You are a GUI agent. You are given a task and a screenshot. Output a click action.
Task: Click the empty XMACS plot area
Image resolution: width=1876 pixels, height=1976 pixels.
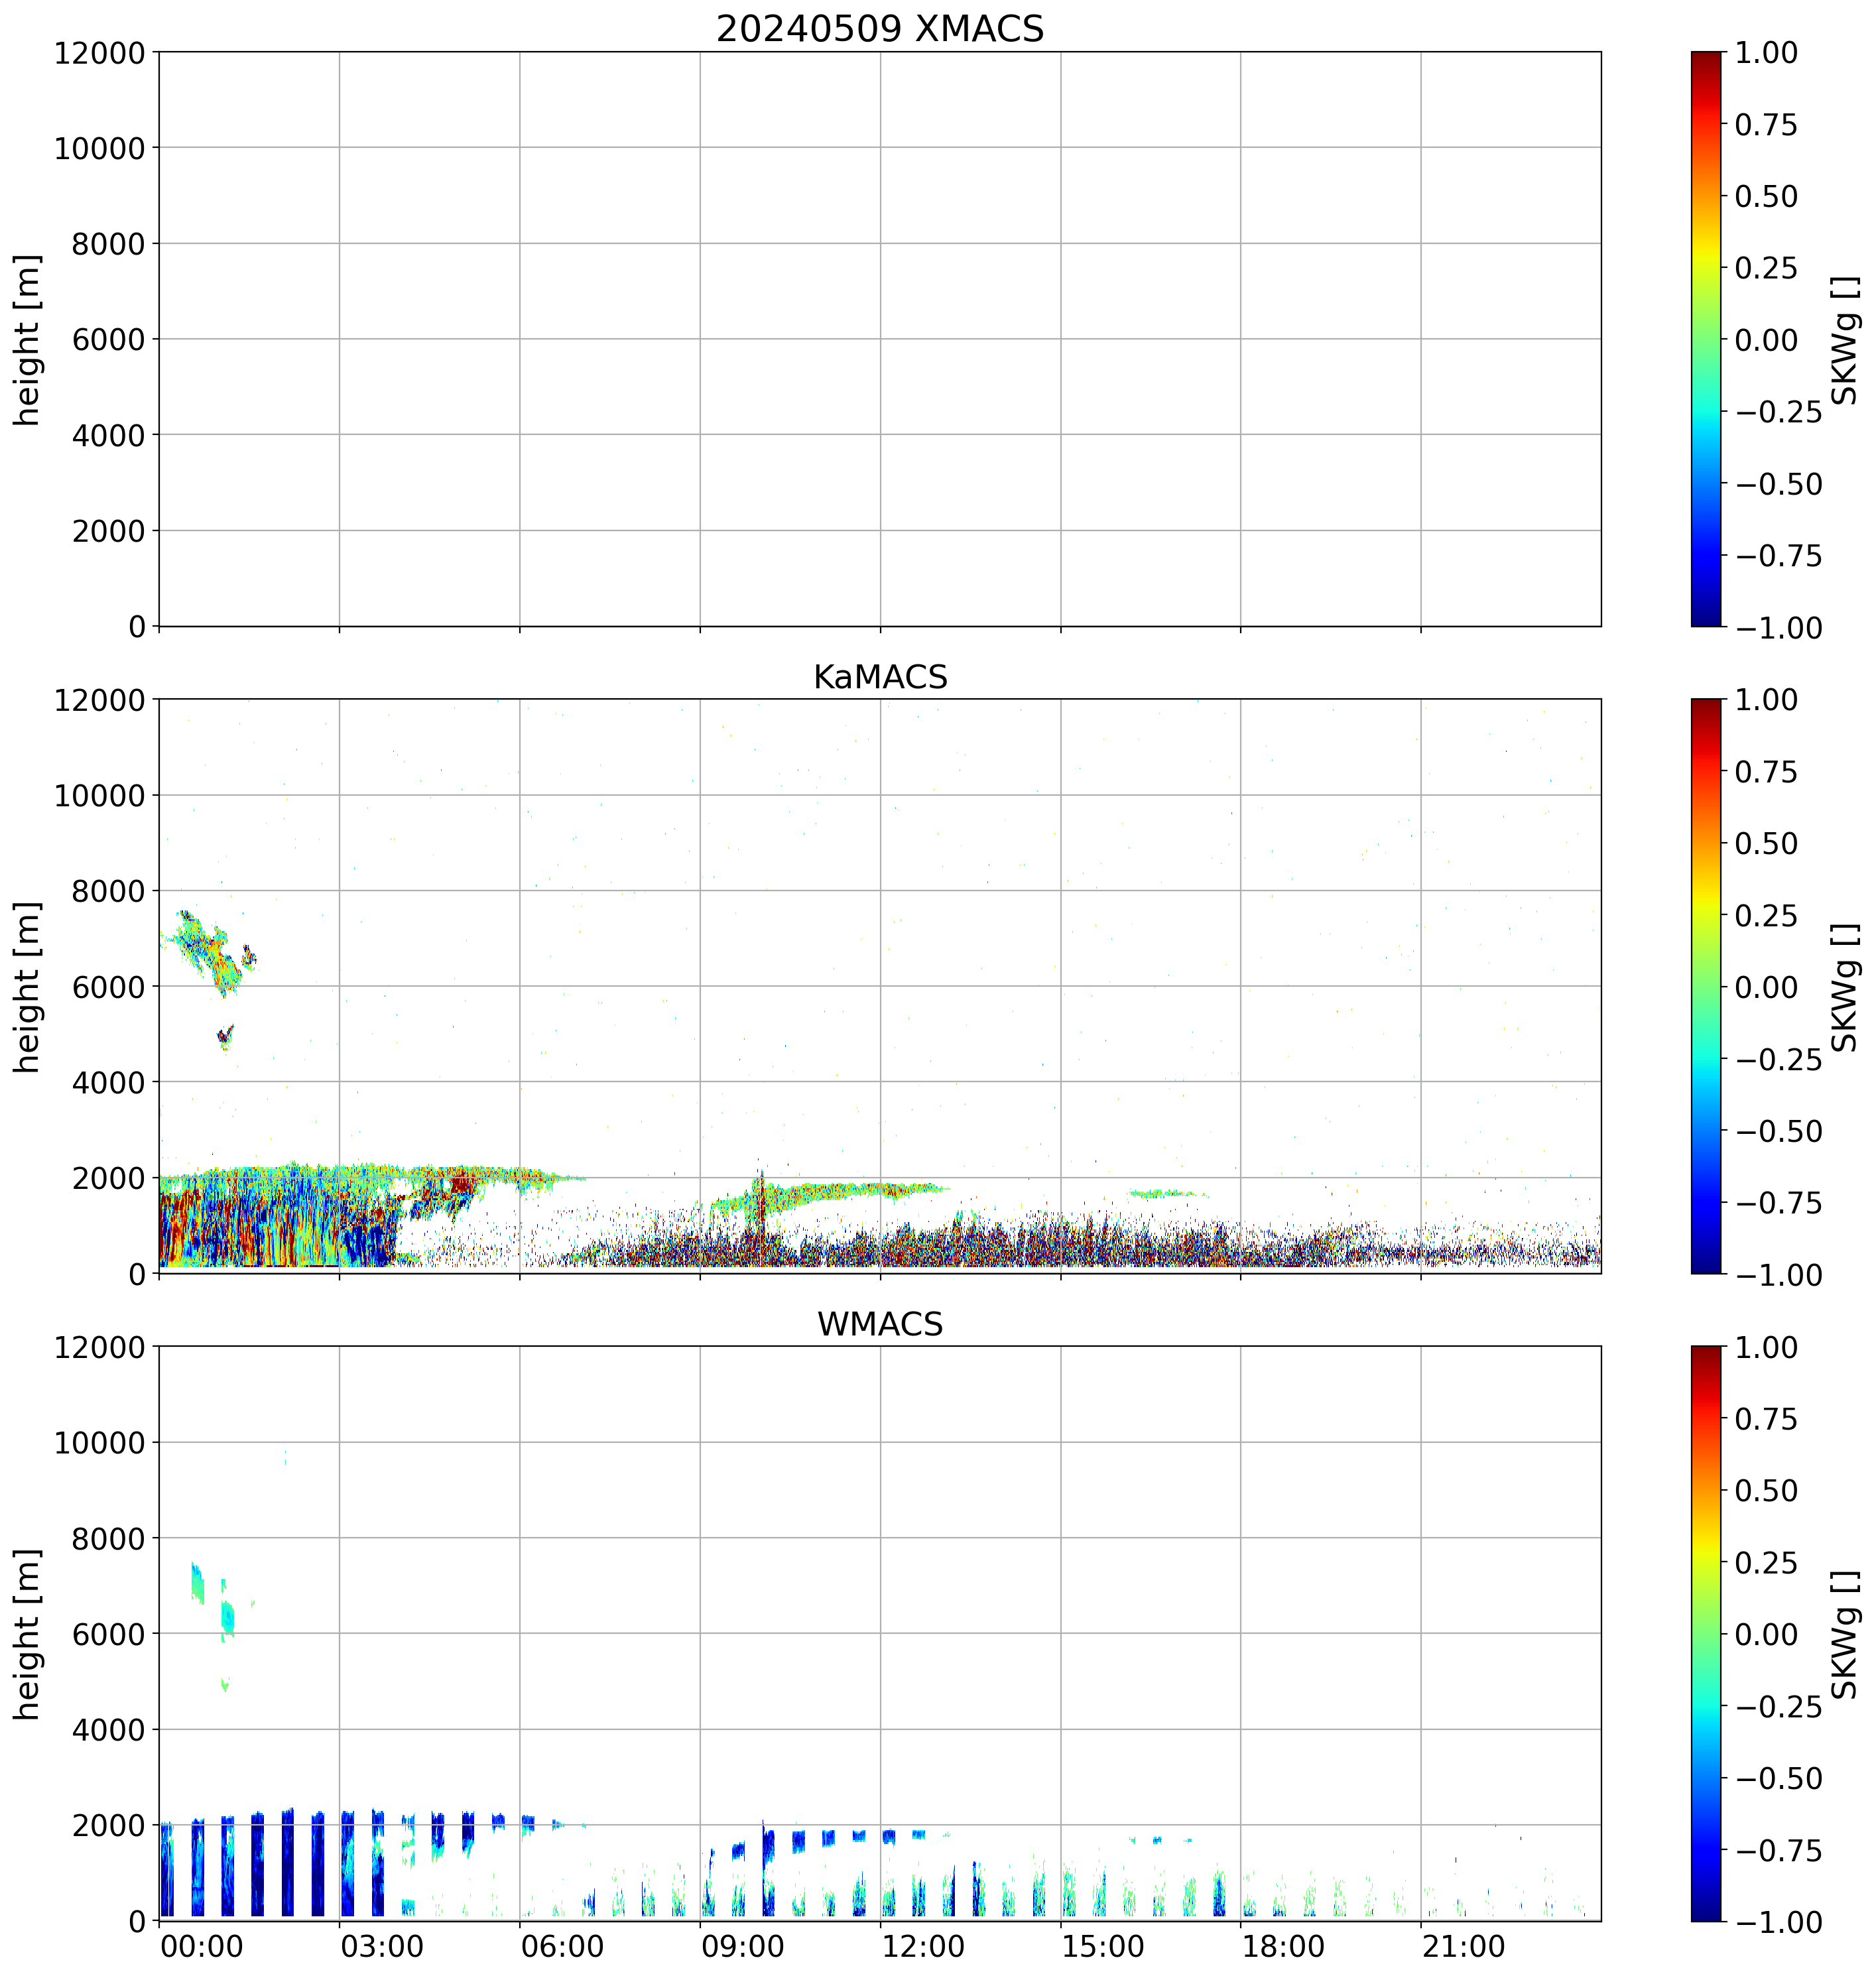(879, 339)
